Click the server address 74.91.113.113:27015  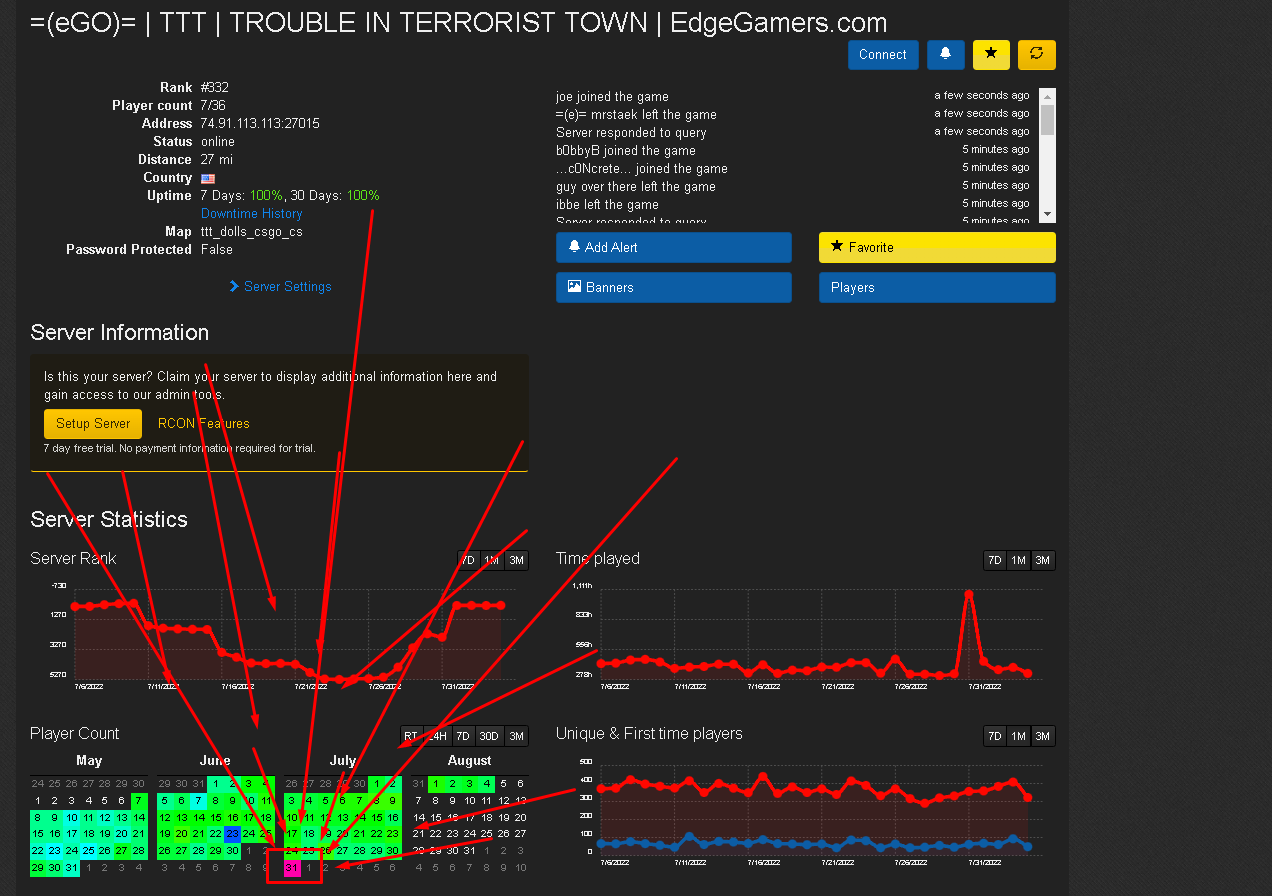point(260,124)
